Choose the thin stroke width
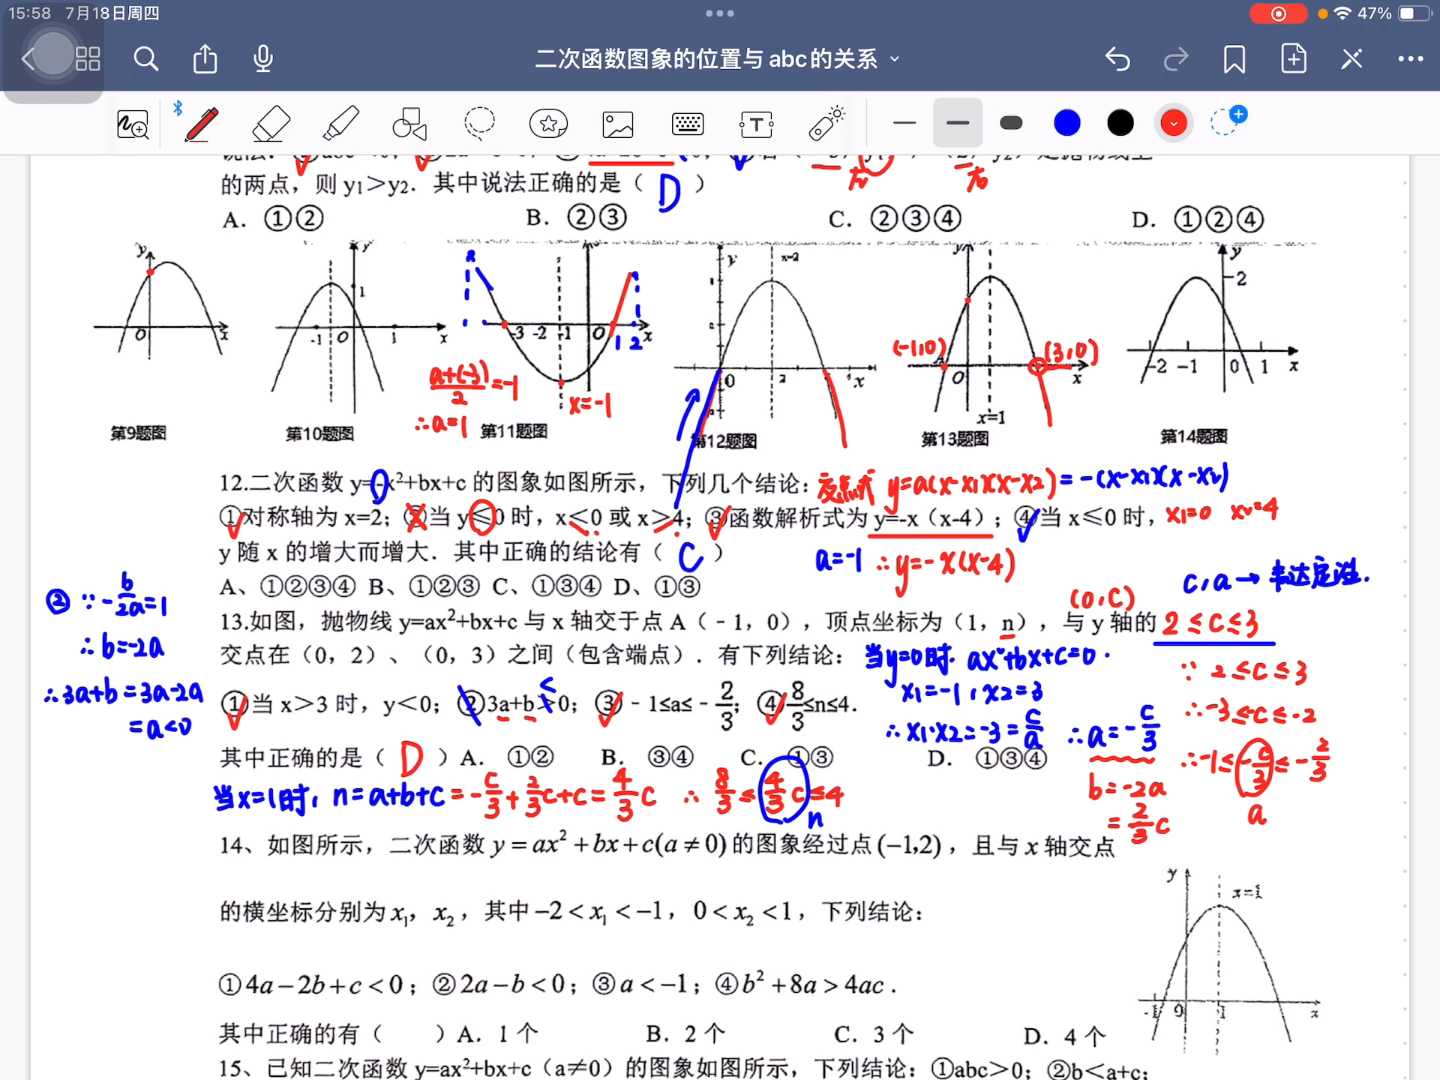This screenshot has width=1440, height=1080. 905,123
